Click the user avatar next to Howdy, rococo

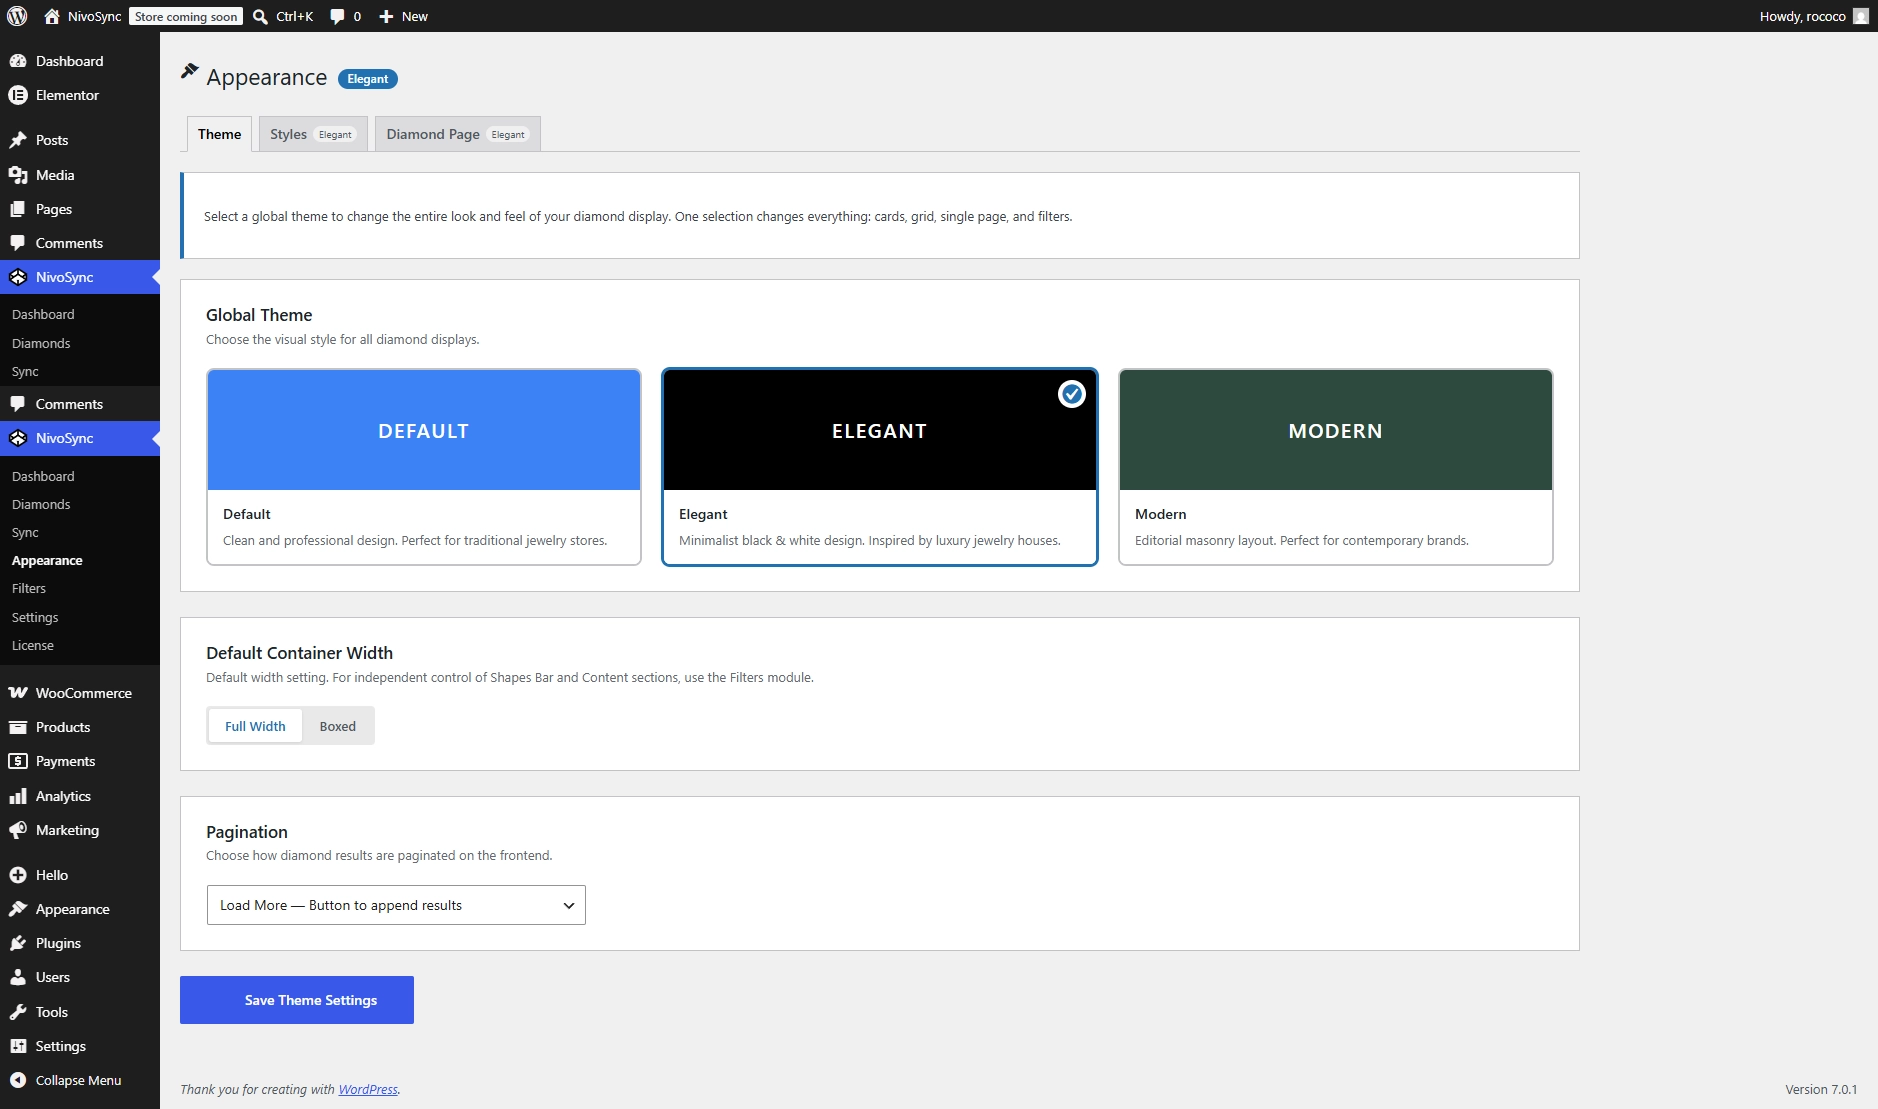point(1860,16)
